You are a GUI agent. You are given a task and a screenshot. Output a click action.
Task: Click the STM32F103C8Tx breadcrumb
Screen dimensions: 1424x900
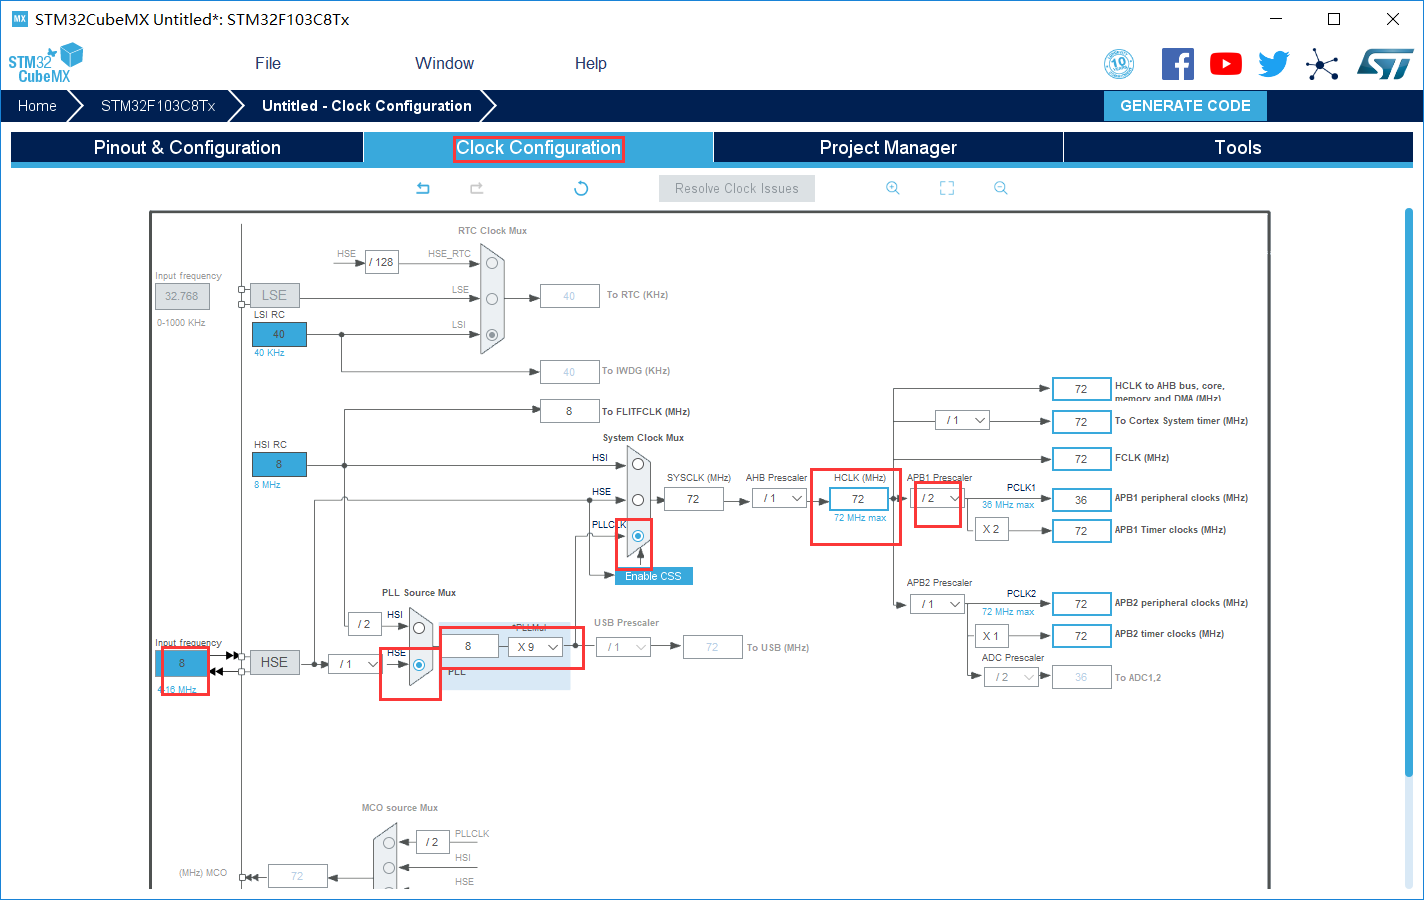pos(158,106)
